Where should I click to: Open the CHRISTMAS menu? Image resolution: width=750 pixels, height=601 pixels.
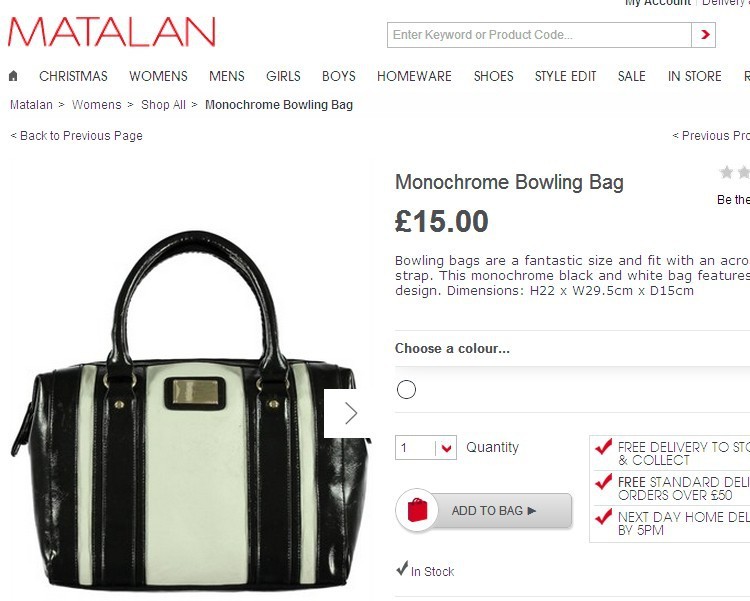click(x=73, y=76)
